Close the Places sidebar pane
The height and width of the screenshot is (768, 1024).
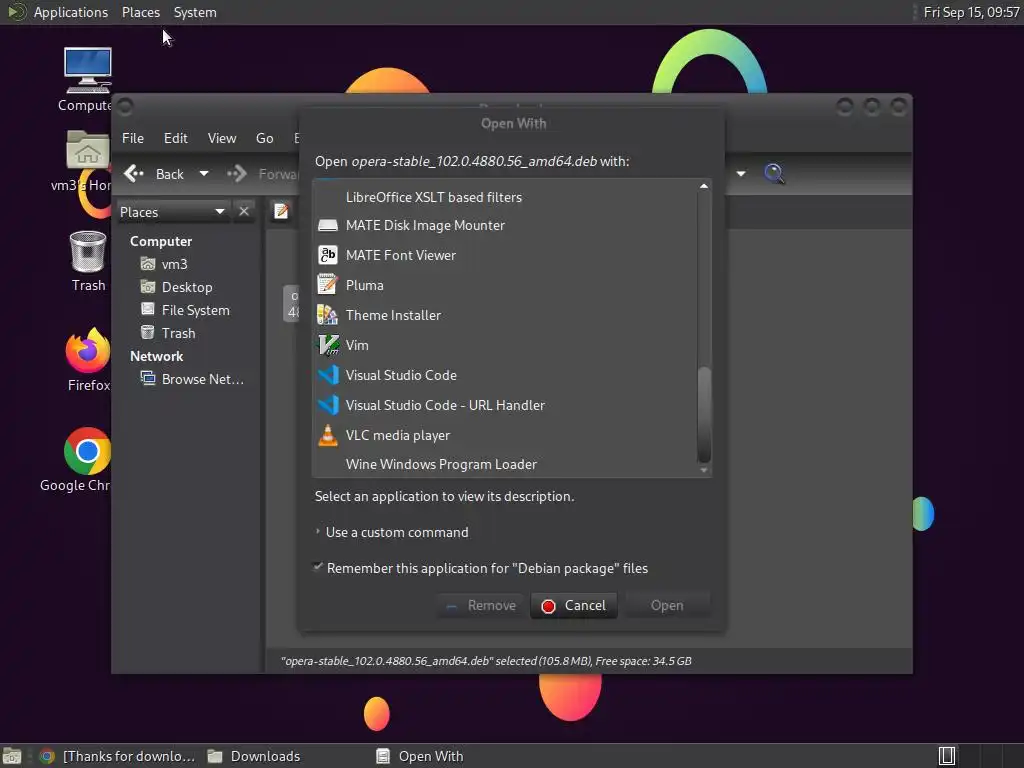pyautogui.click(x=244, y=212)
